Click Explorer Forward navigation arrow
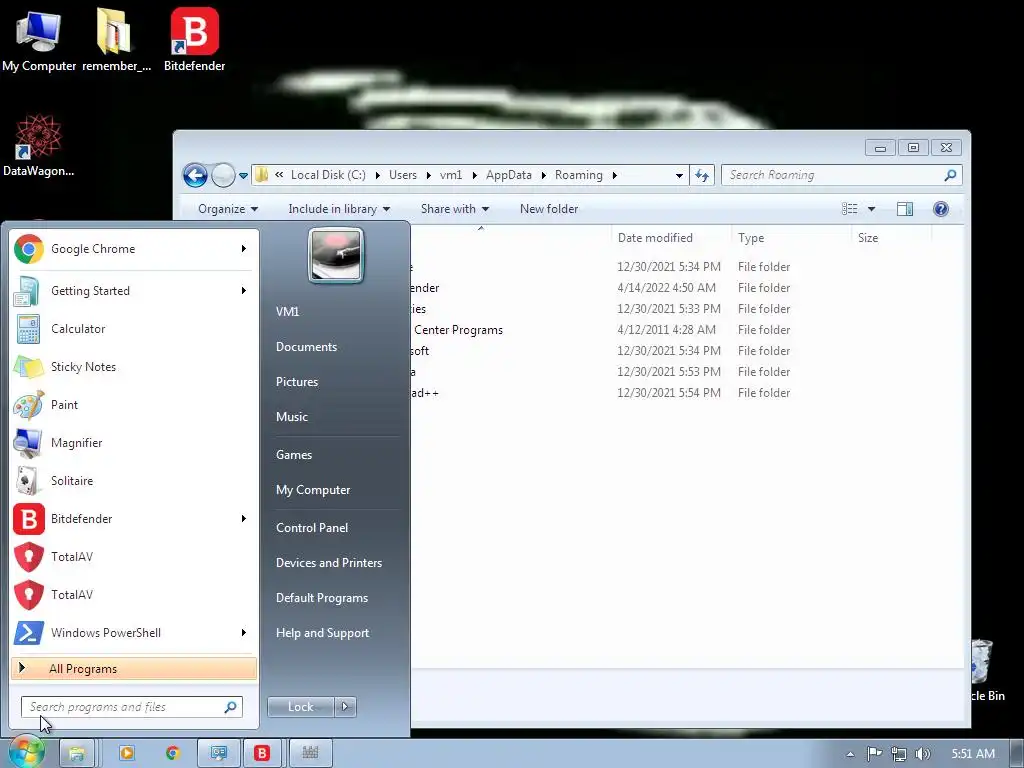Image resolution: width=1024 pixels, height=768 pixels. 223,175
